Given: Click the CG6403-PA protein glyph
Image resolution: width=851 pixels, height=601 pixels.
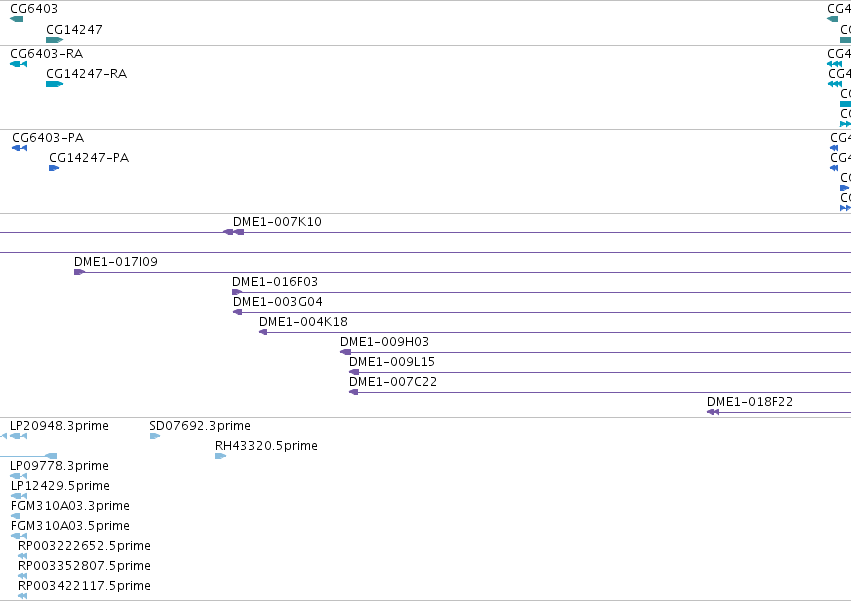Looking at the screenshot, I should [20, 148].
